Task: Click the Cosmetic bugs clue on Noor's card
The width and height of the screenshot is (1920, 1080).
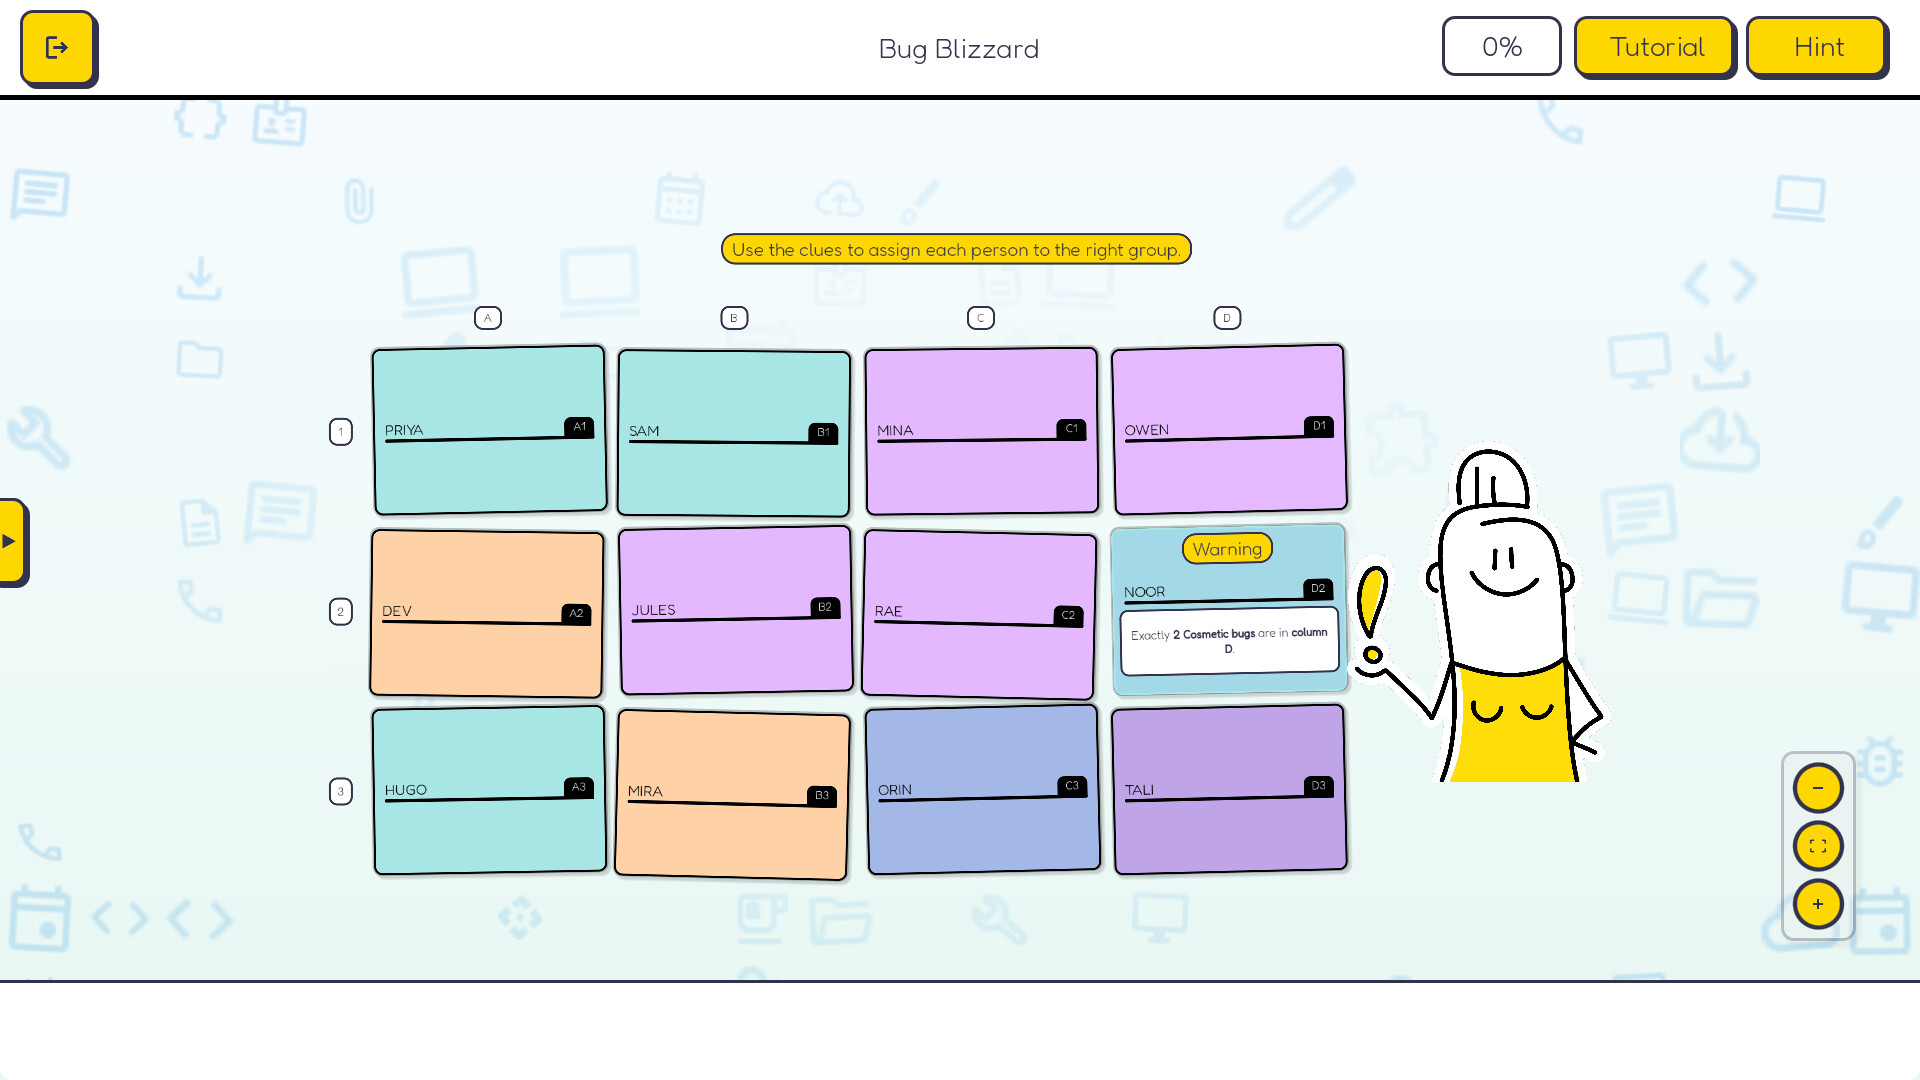Action: pos(1229,640)
